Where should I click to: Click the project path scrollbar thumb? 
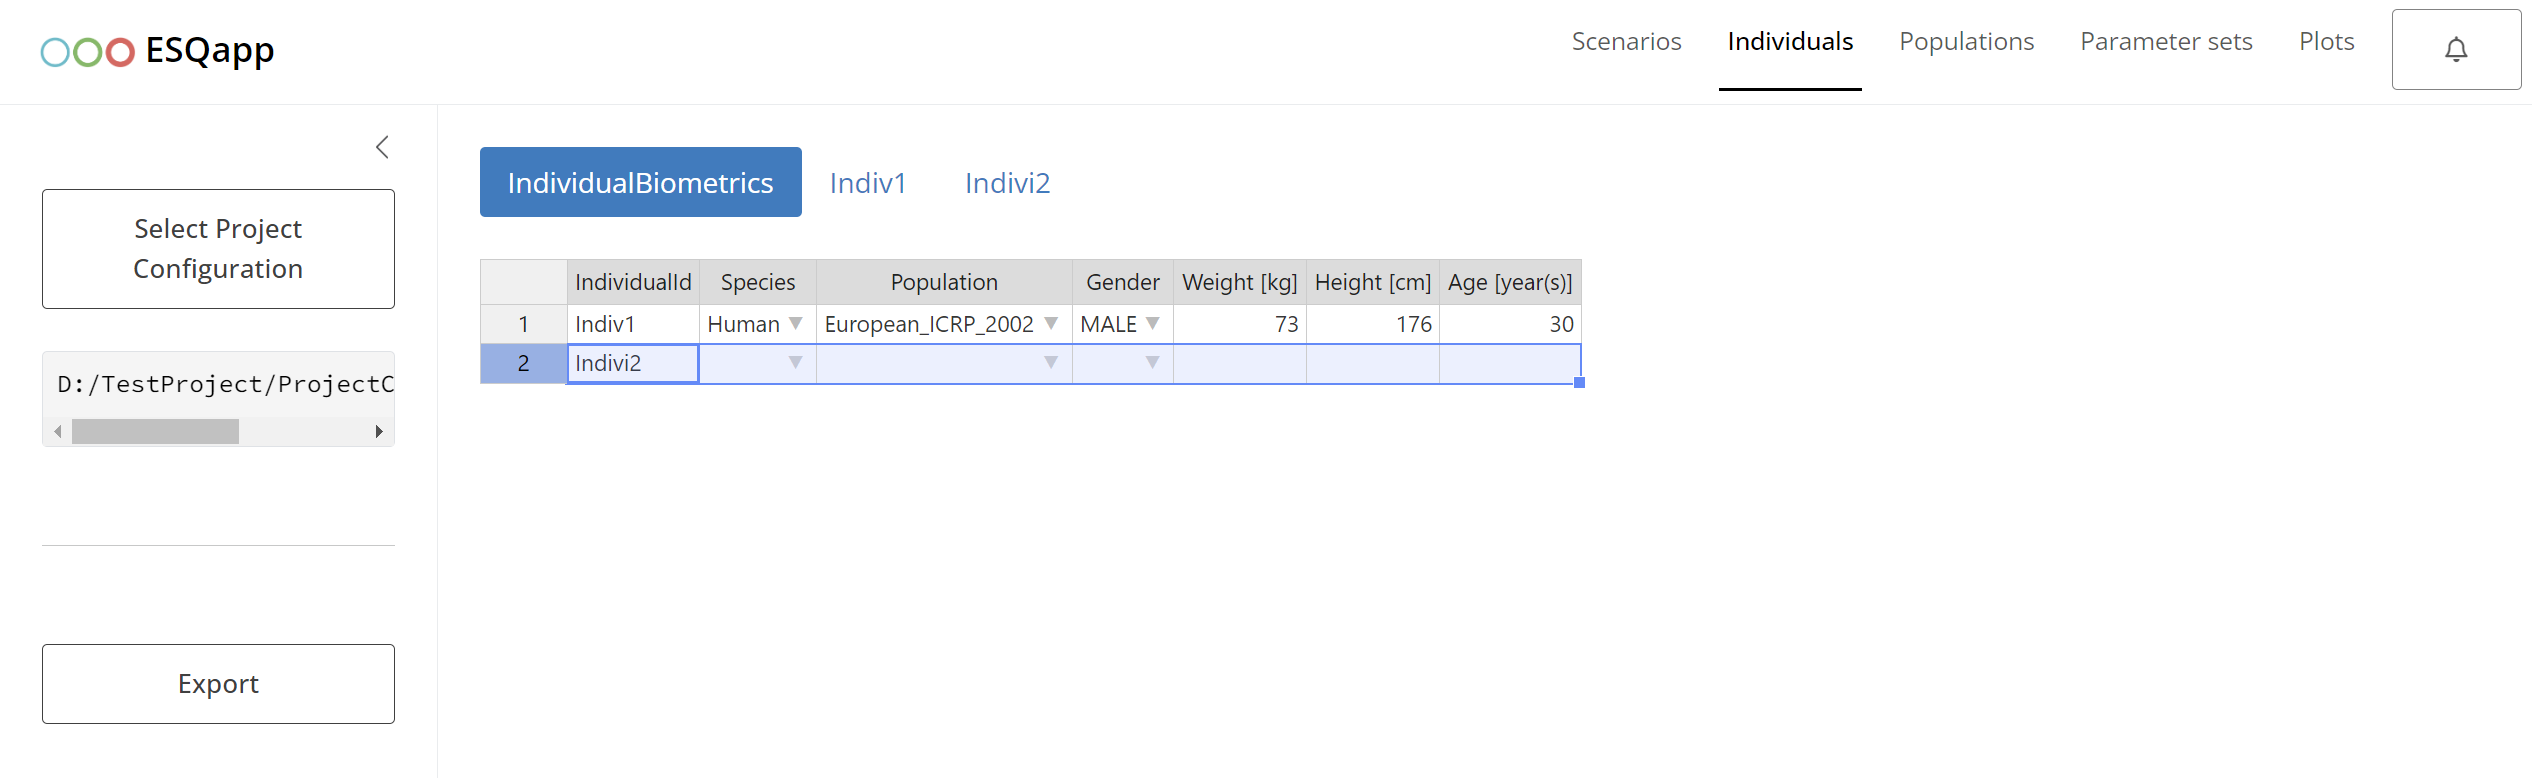pyautogui.click(x=155, y=431)
